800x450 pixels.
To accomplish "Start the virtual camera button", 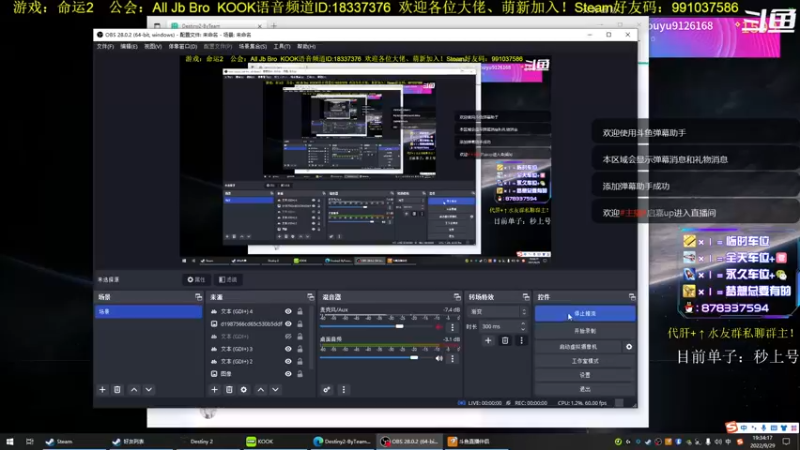I will point(578,347).
